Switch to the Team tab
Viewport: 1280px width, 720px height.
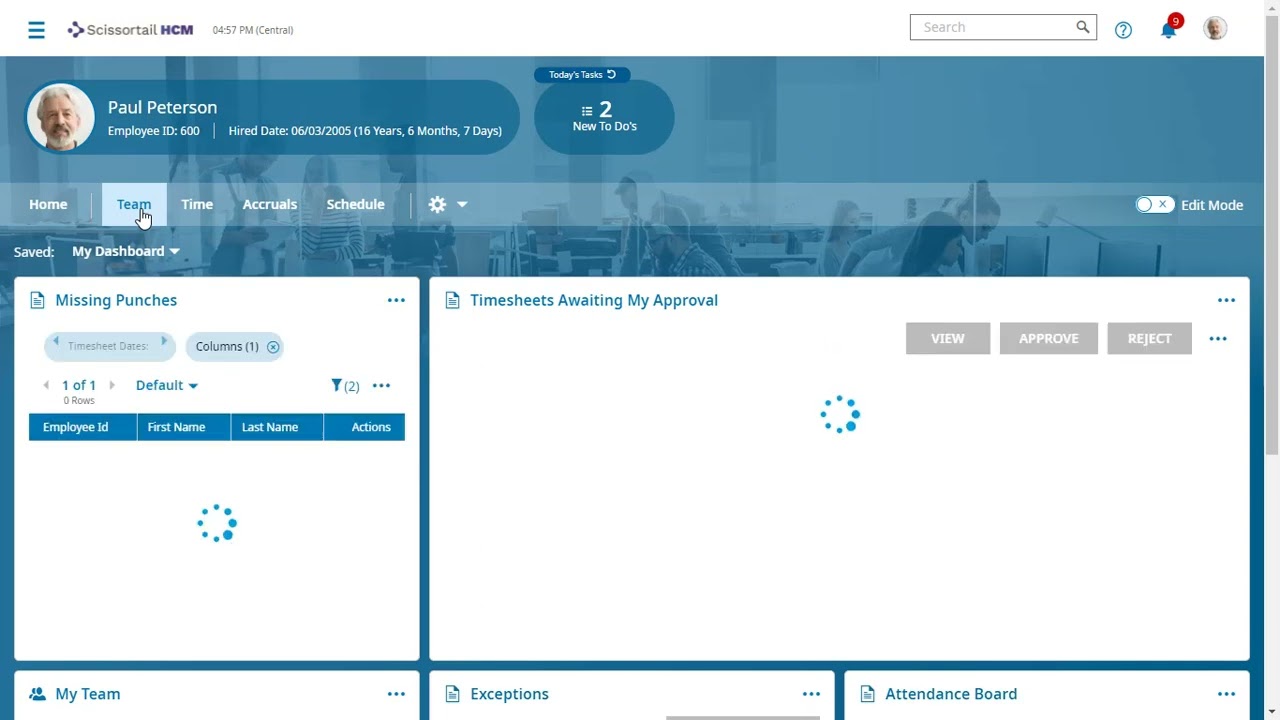click(x=134, y=204)
